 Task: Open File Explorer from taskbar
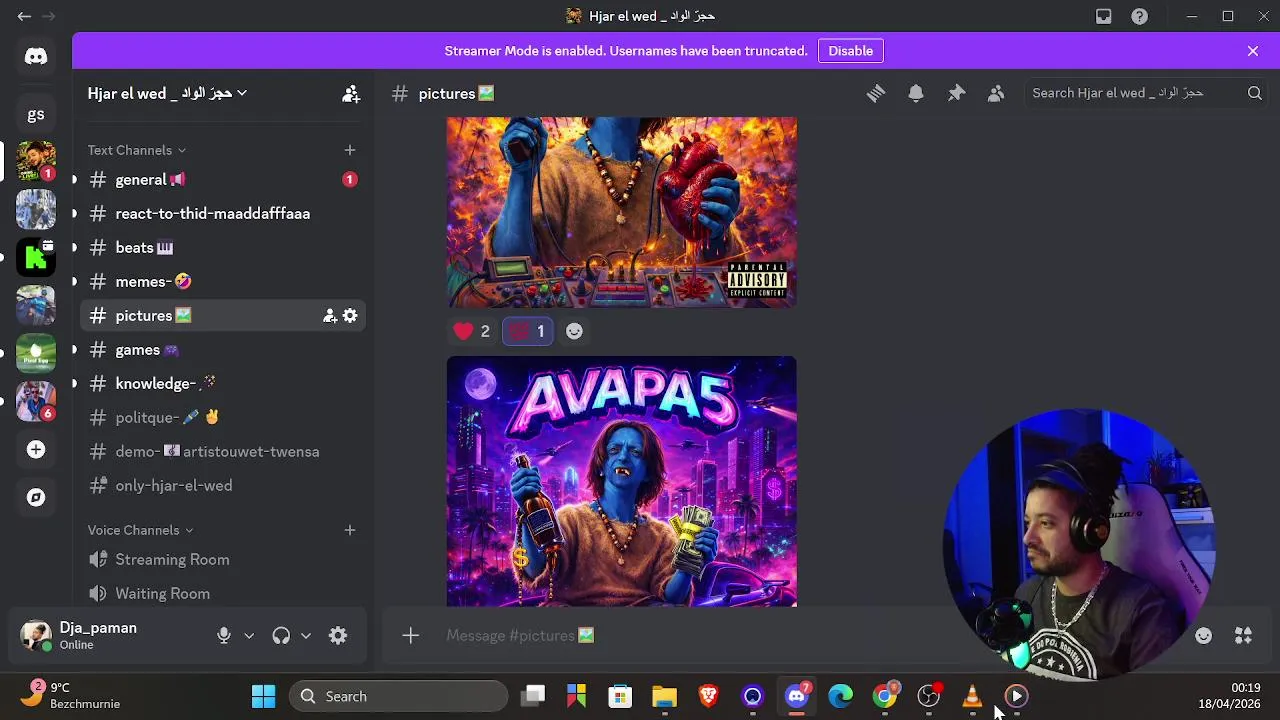click(664, 696)
